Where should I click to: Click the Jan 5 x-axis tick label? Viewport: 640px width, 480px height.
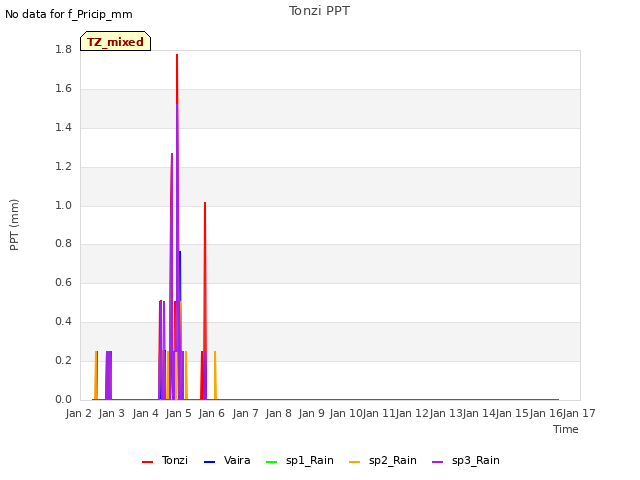pyautogui.click(x=178, y=413)
